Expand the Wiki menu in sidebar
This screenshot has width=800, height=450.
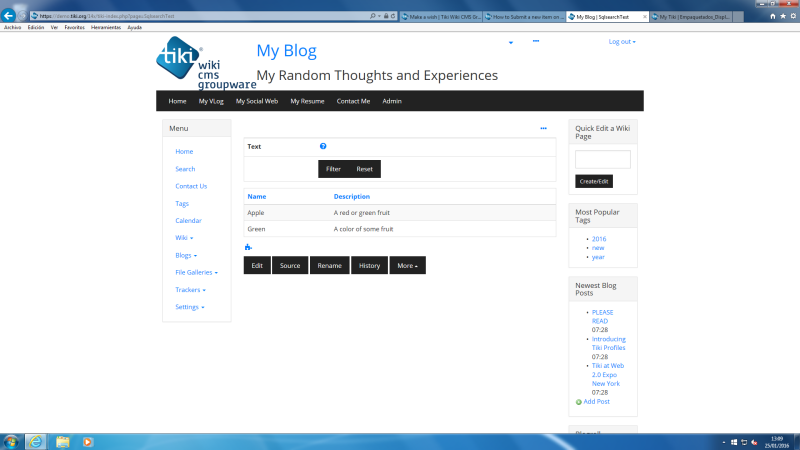[x=184, y=238]
